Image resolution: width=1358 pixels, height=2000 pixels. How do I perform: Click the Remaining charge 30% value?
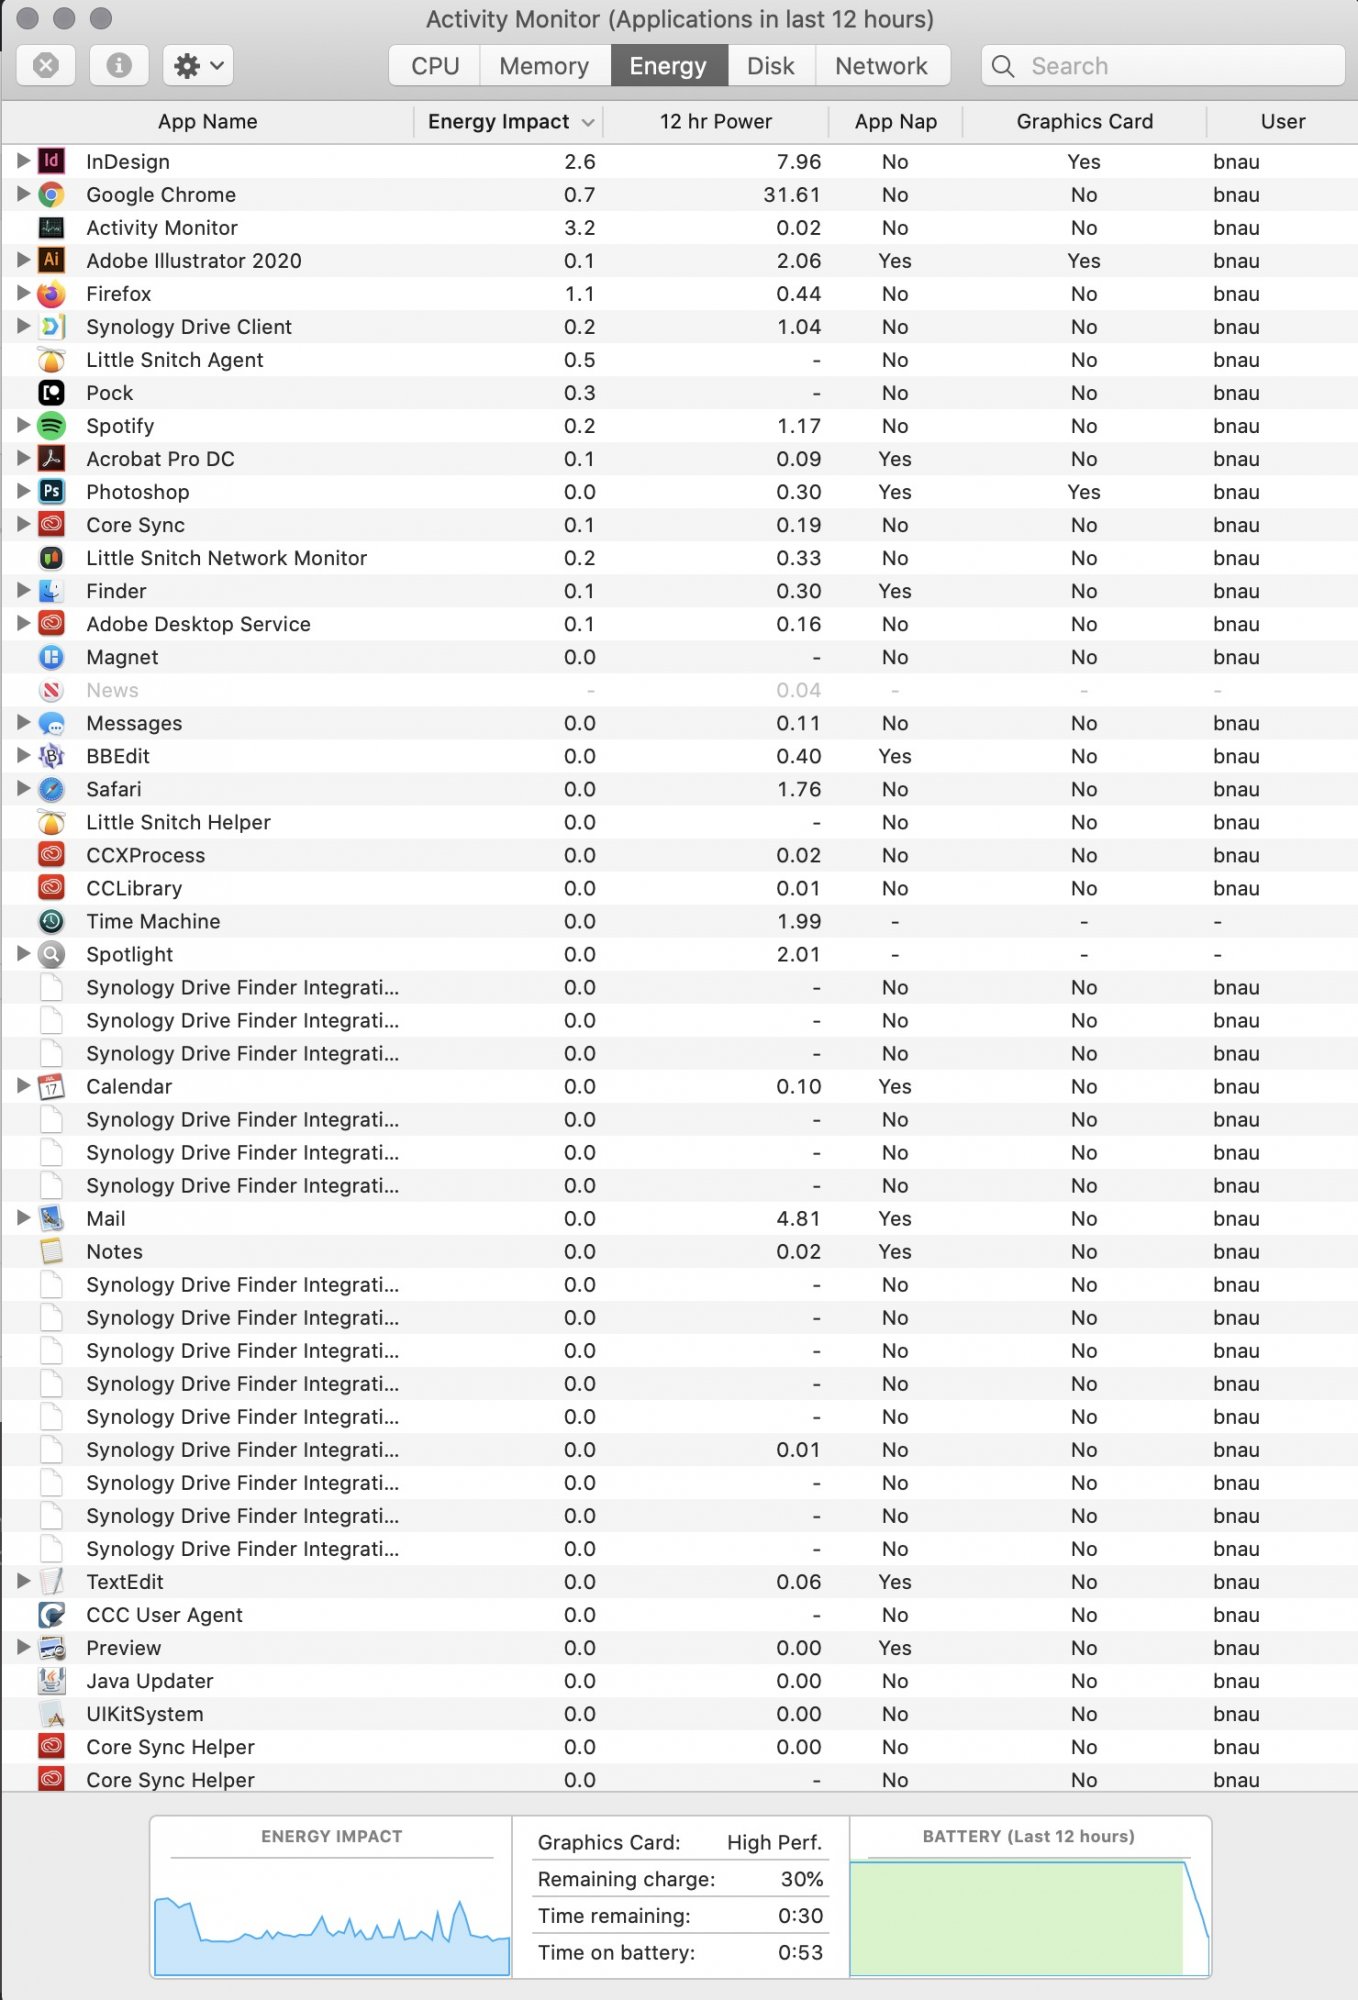click(x=802, y=1878)
